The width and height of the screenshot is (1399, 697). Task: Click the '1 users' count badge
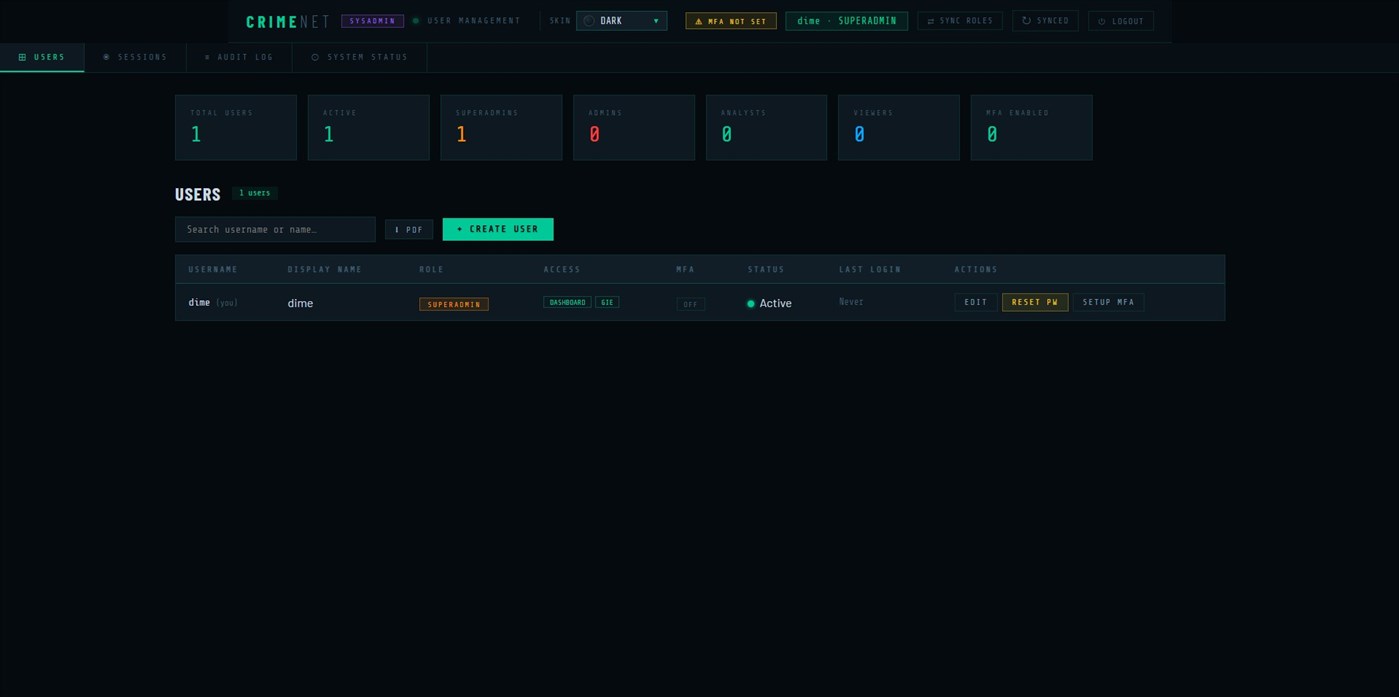(x=255, y=193)
